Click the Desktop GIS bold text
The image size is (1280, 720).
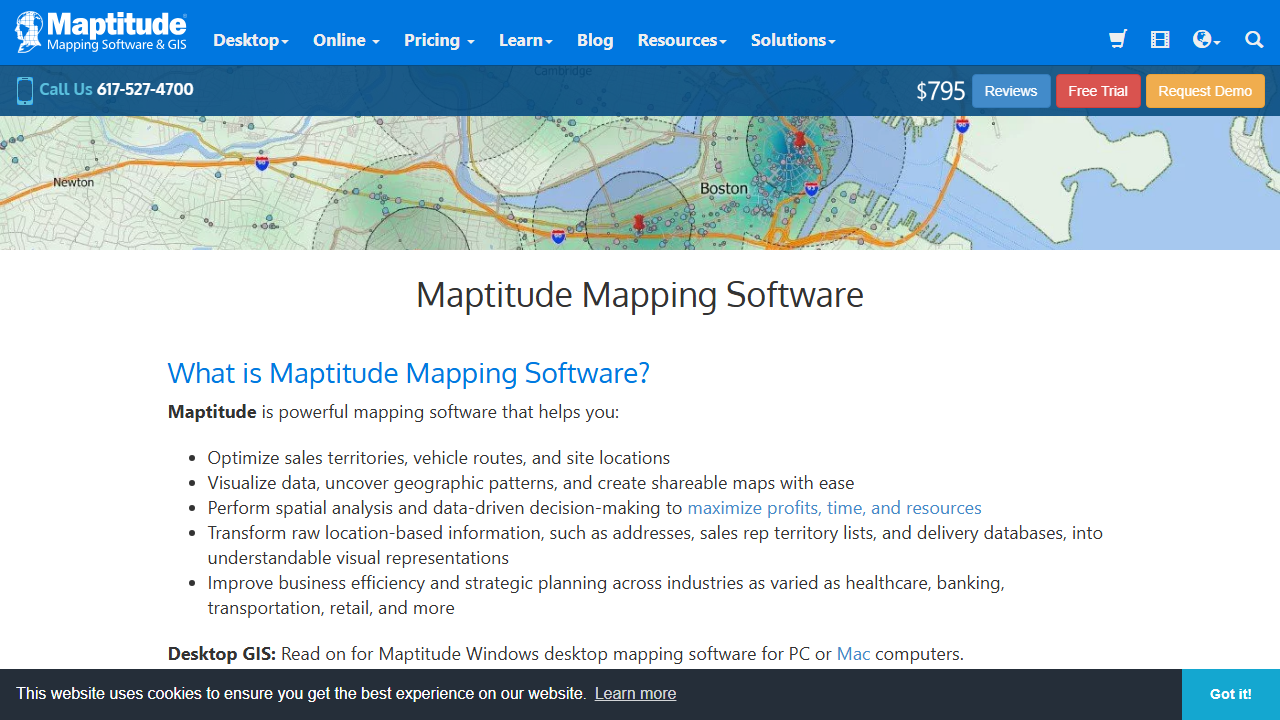(x=222, y=654)
